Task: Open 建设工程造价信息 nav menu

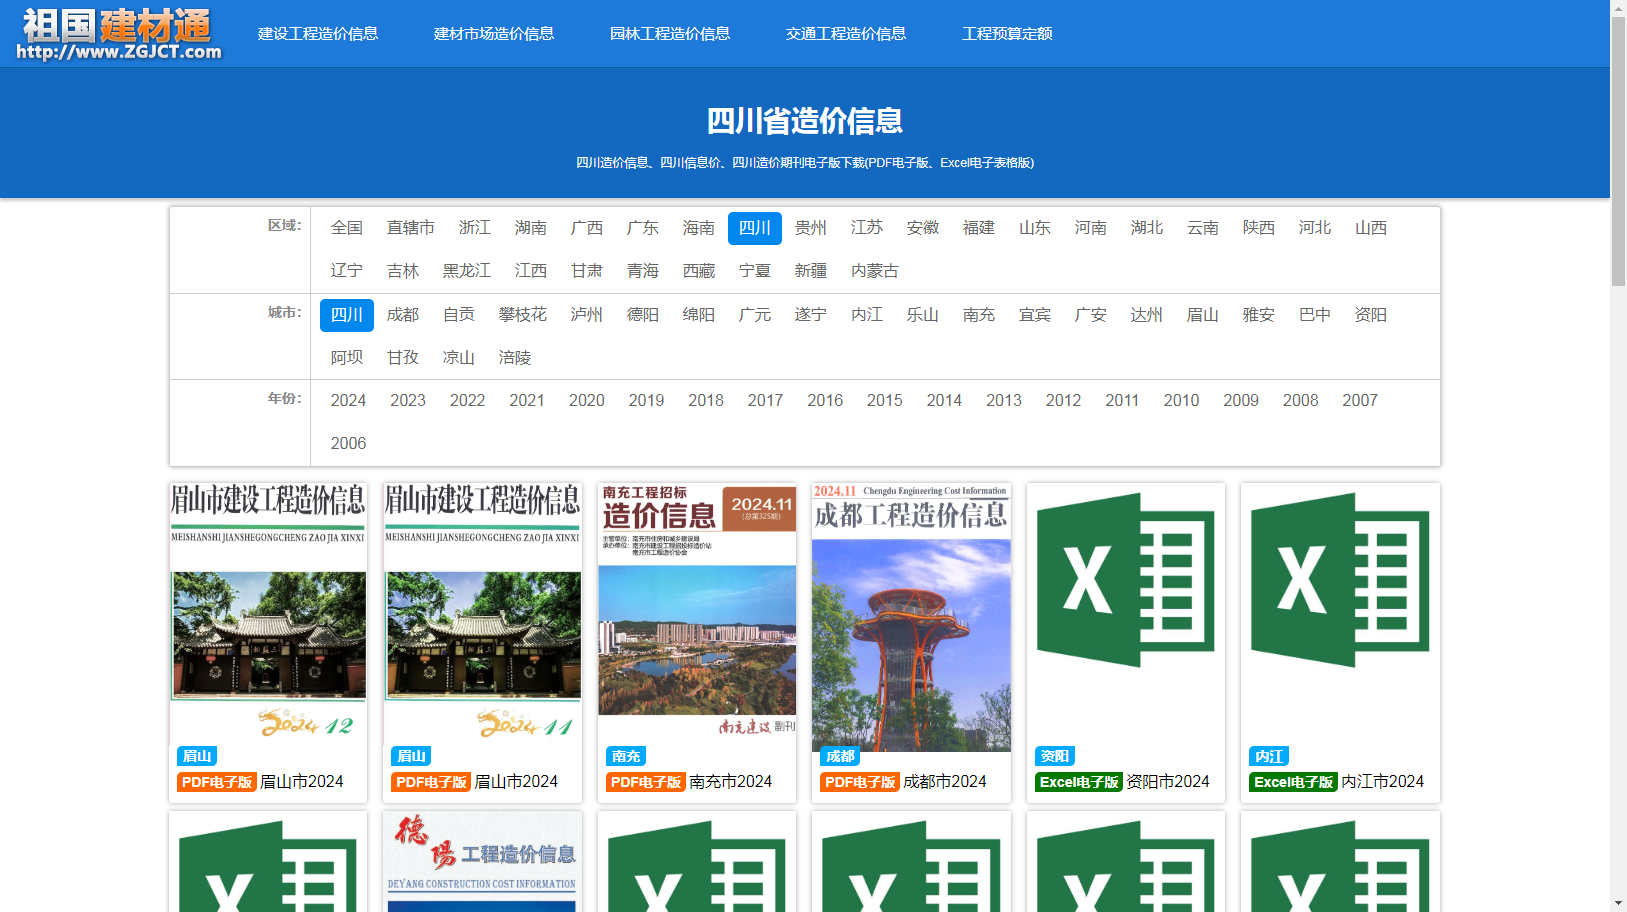Action: click(x=318, y=33)
